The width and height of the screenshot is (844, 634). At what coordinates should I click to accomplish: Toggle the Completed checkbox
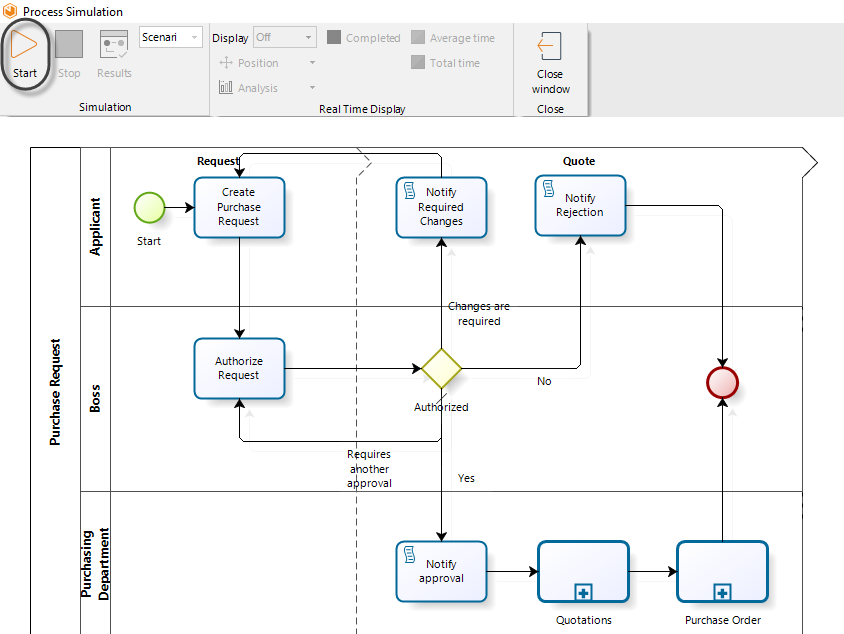pyautogui.click(x=334, y=37)
